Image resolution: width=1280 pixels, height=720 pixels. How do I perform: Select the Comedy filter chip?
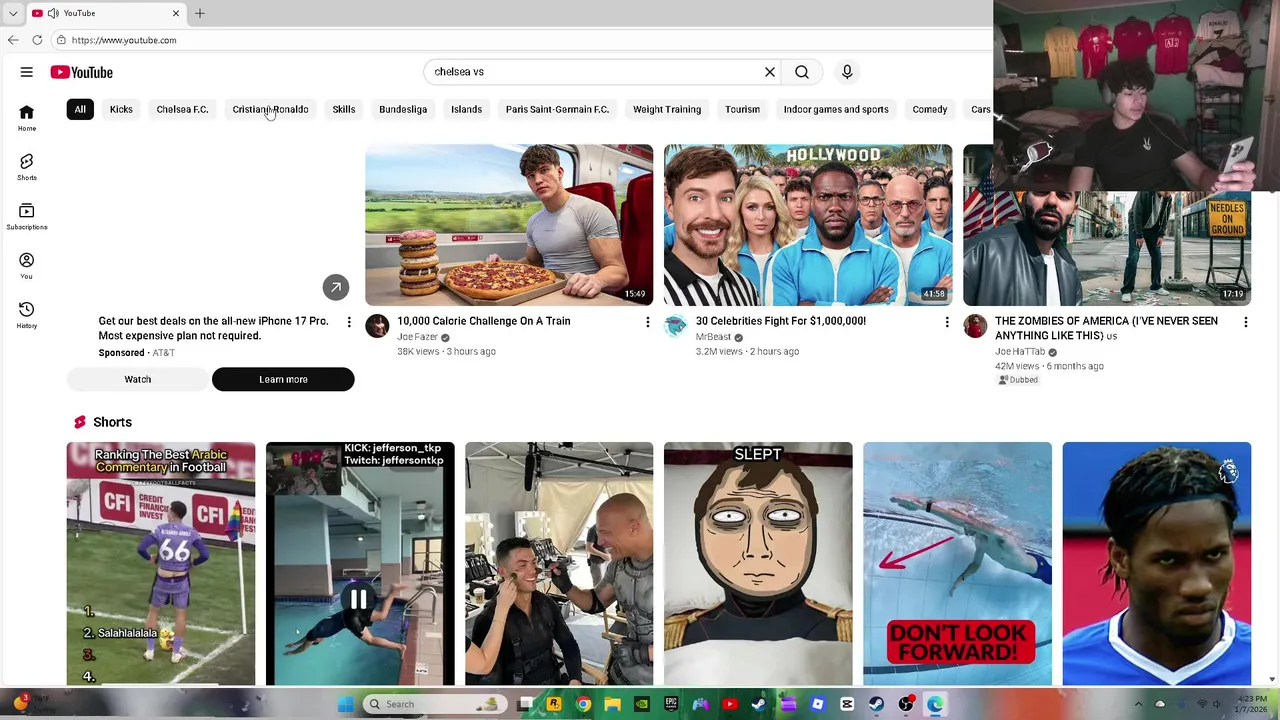coord(930,109)
